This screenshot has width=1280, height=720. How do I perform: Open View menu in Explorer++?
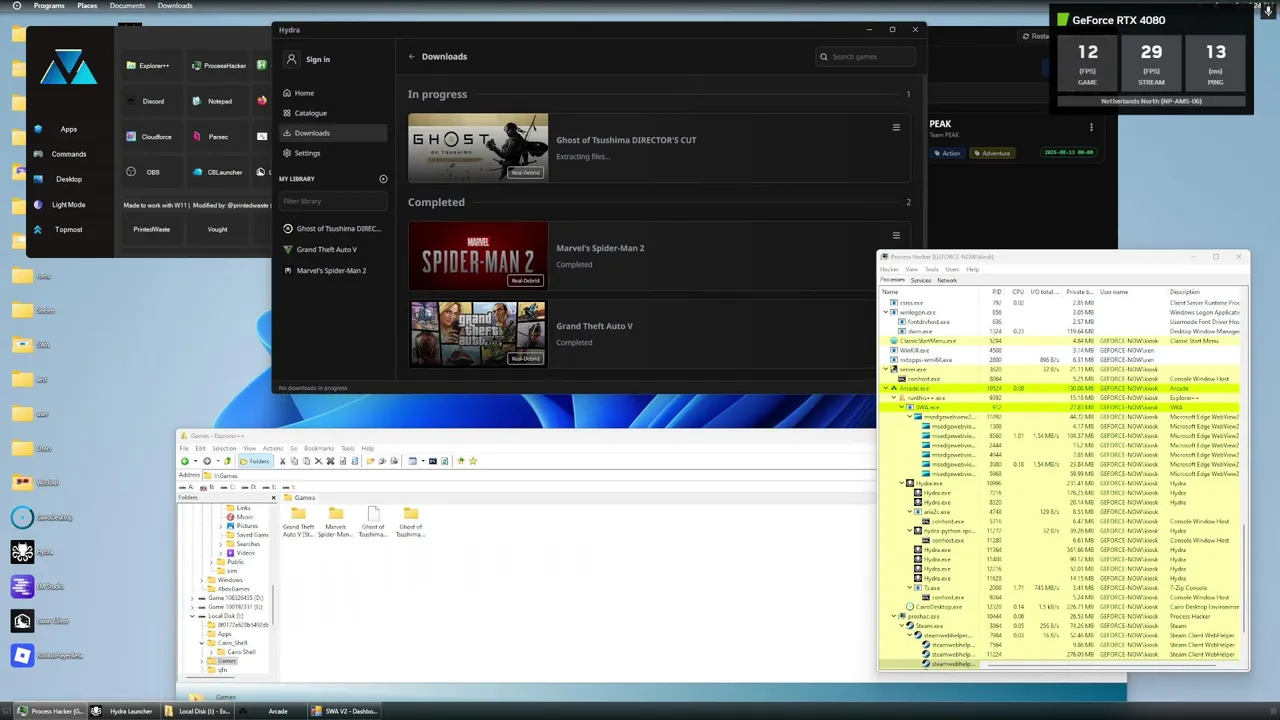coord(250,448)
